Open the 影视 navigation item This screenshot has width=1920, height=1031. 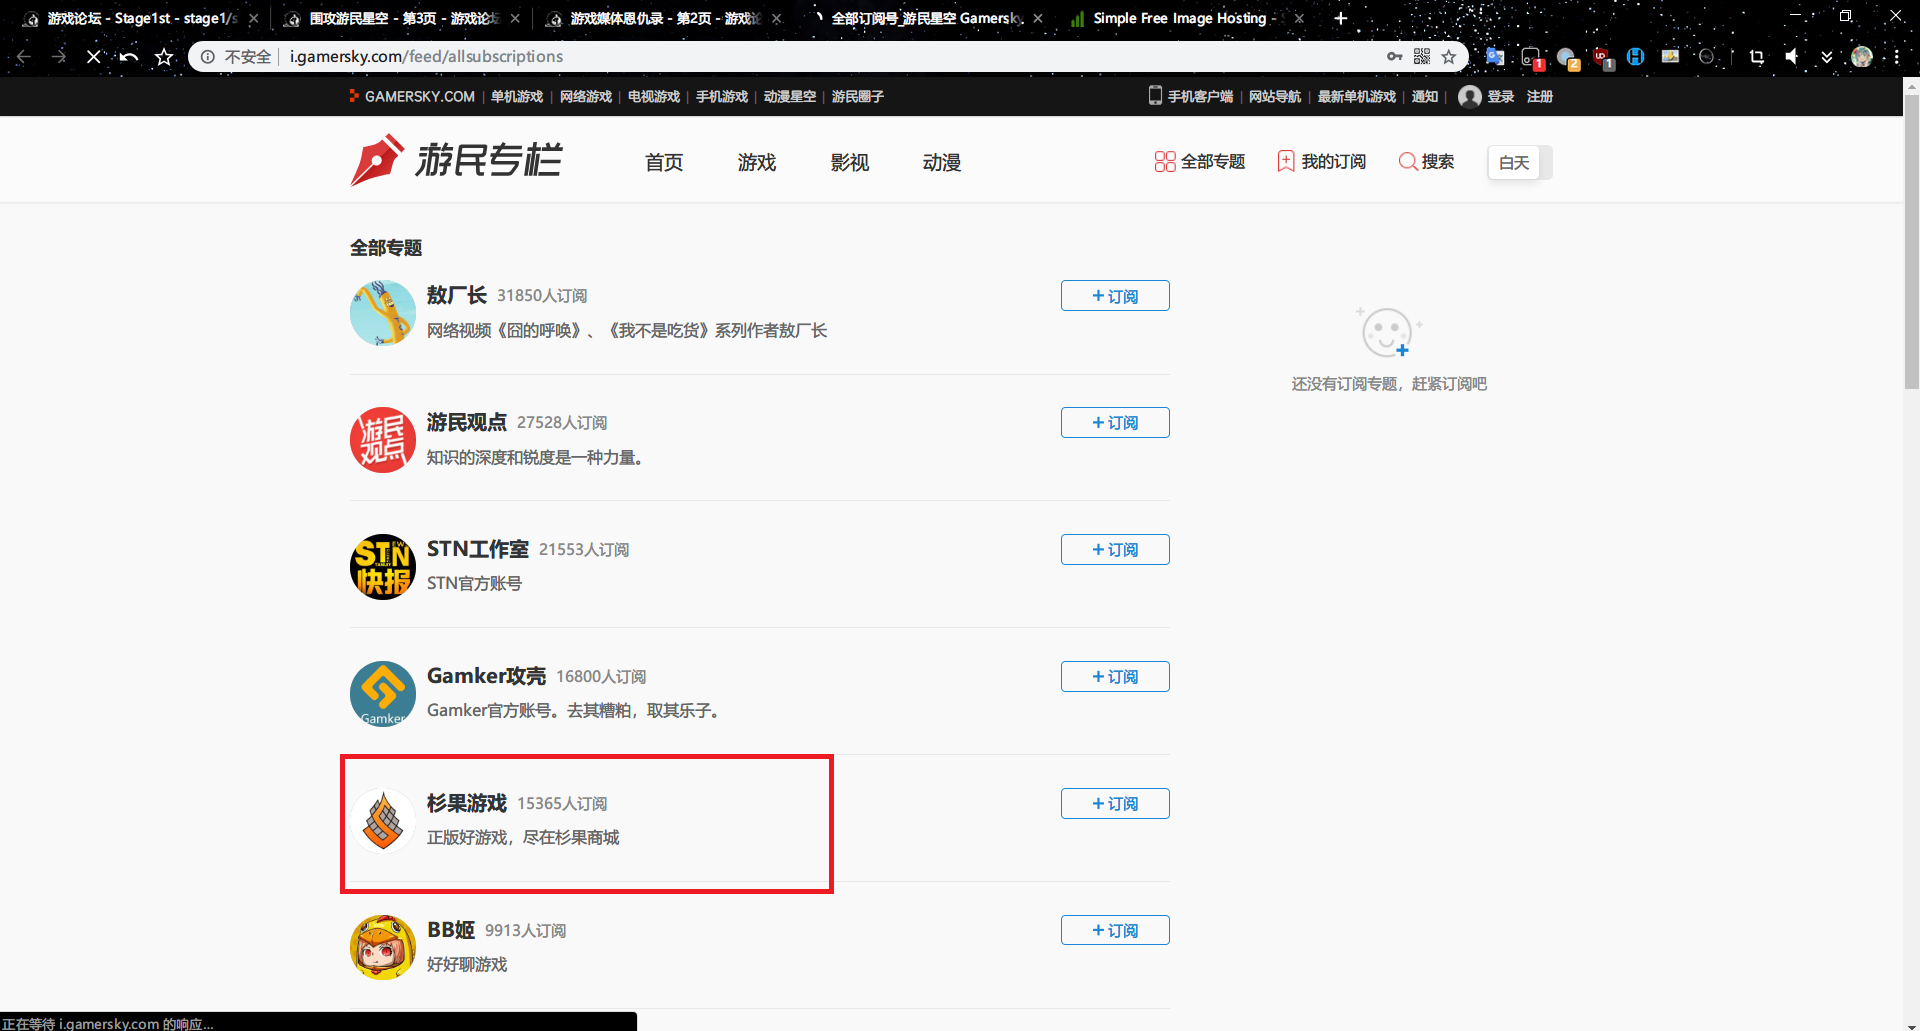[x=850, y=162]
